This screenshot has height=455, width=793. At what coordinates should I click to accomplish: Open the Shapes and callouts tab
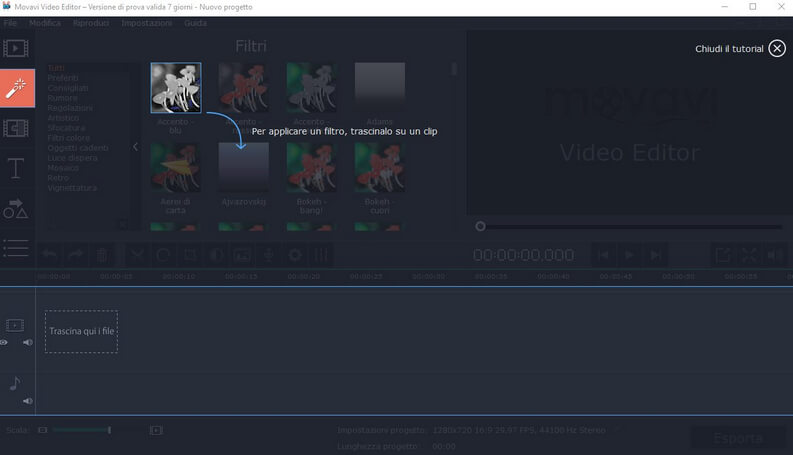[x=17, y=208]
